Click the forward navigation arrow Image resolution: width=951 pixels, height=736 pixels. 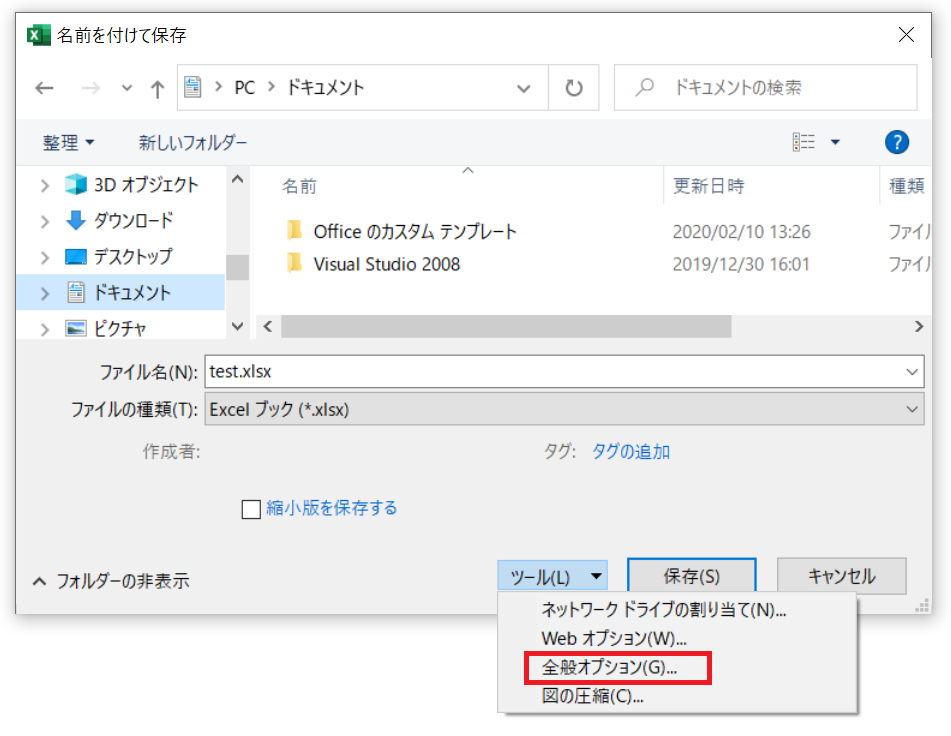(x=90, y=89)
